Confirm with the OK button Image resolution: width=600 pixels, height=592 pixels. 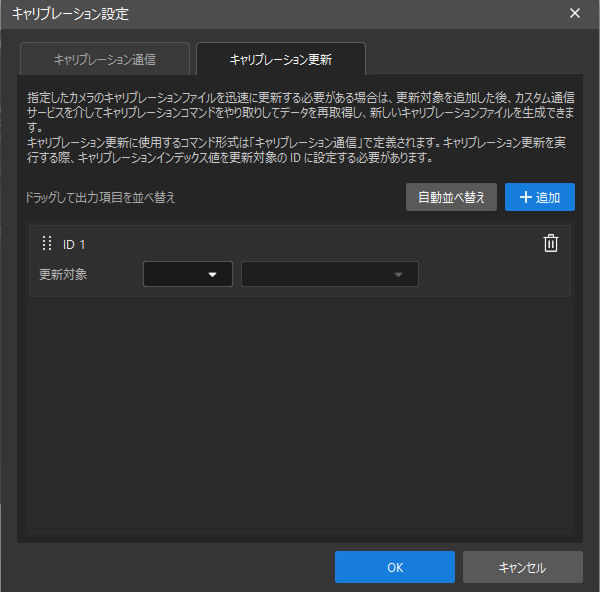pyautogui.click(x=395, y=567)
